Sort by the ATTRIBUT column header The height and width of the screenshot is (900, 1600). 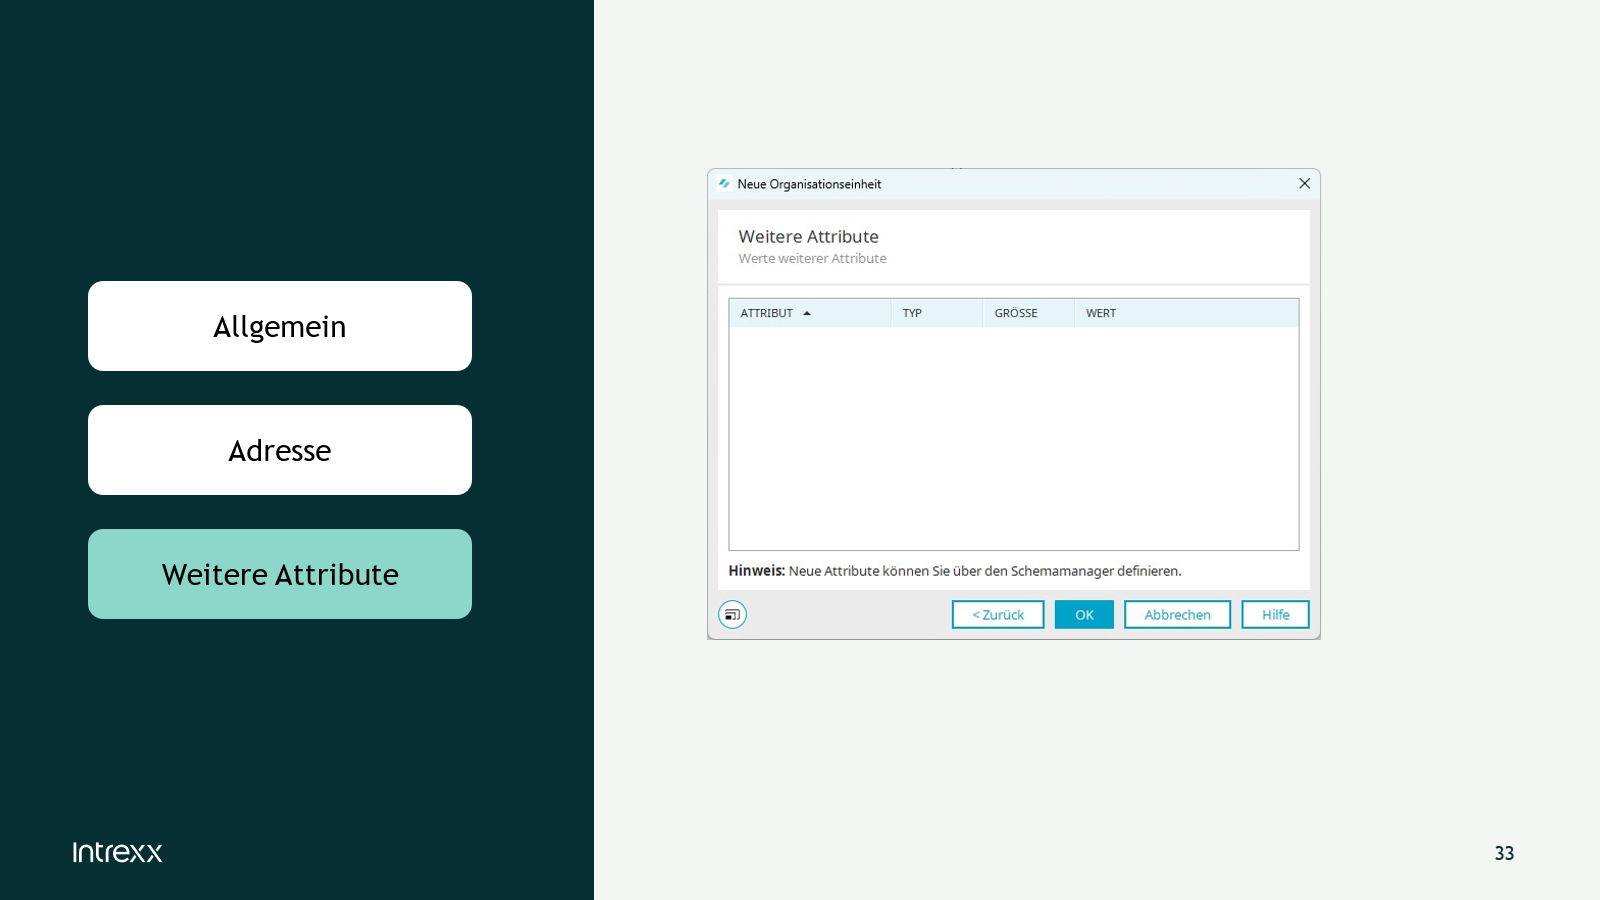click(x=767, y=314)
